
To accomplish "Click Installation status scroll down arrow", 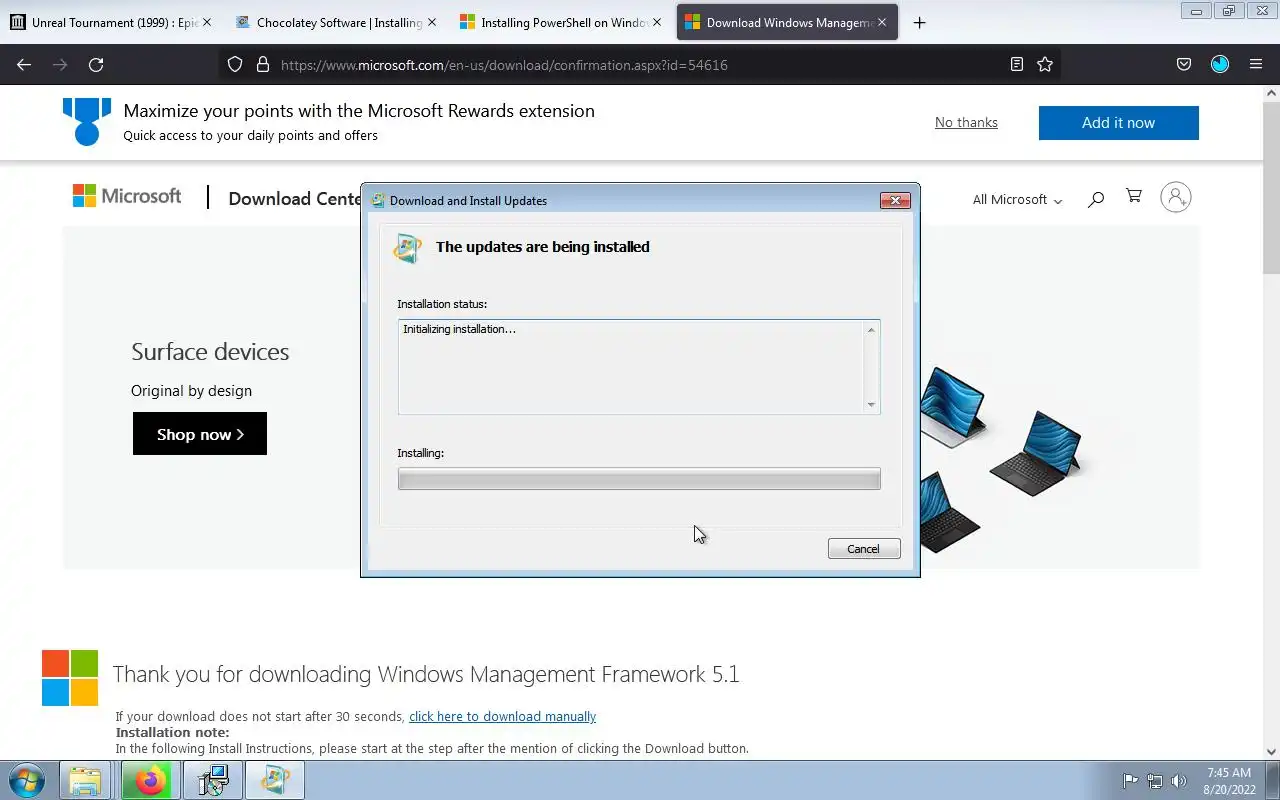I will 871,405.
